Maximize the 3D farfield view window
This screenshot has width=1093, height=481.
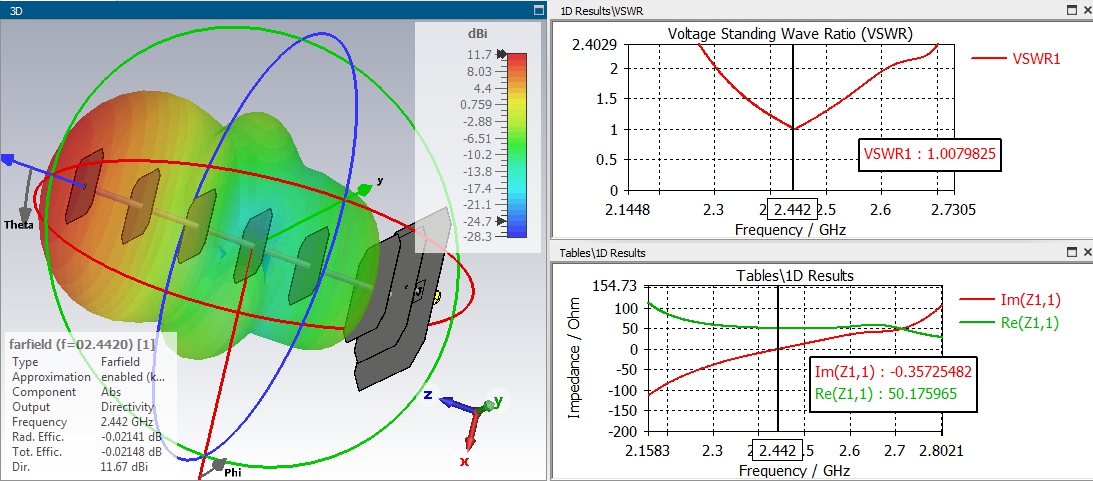coord(538,10)
